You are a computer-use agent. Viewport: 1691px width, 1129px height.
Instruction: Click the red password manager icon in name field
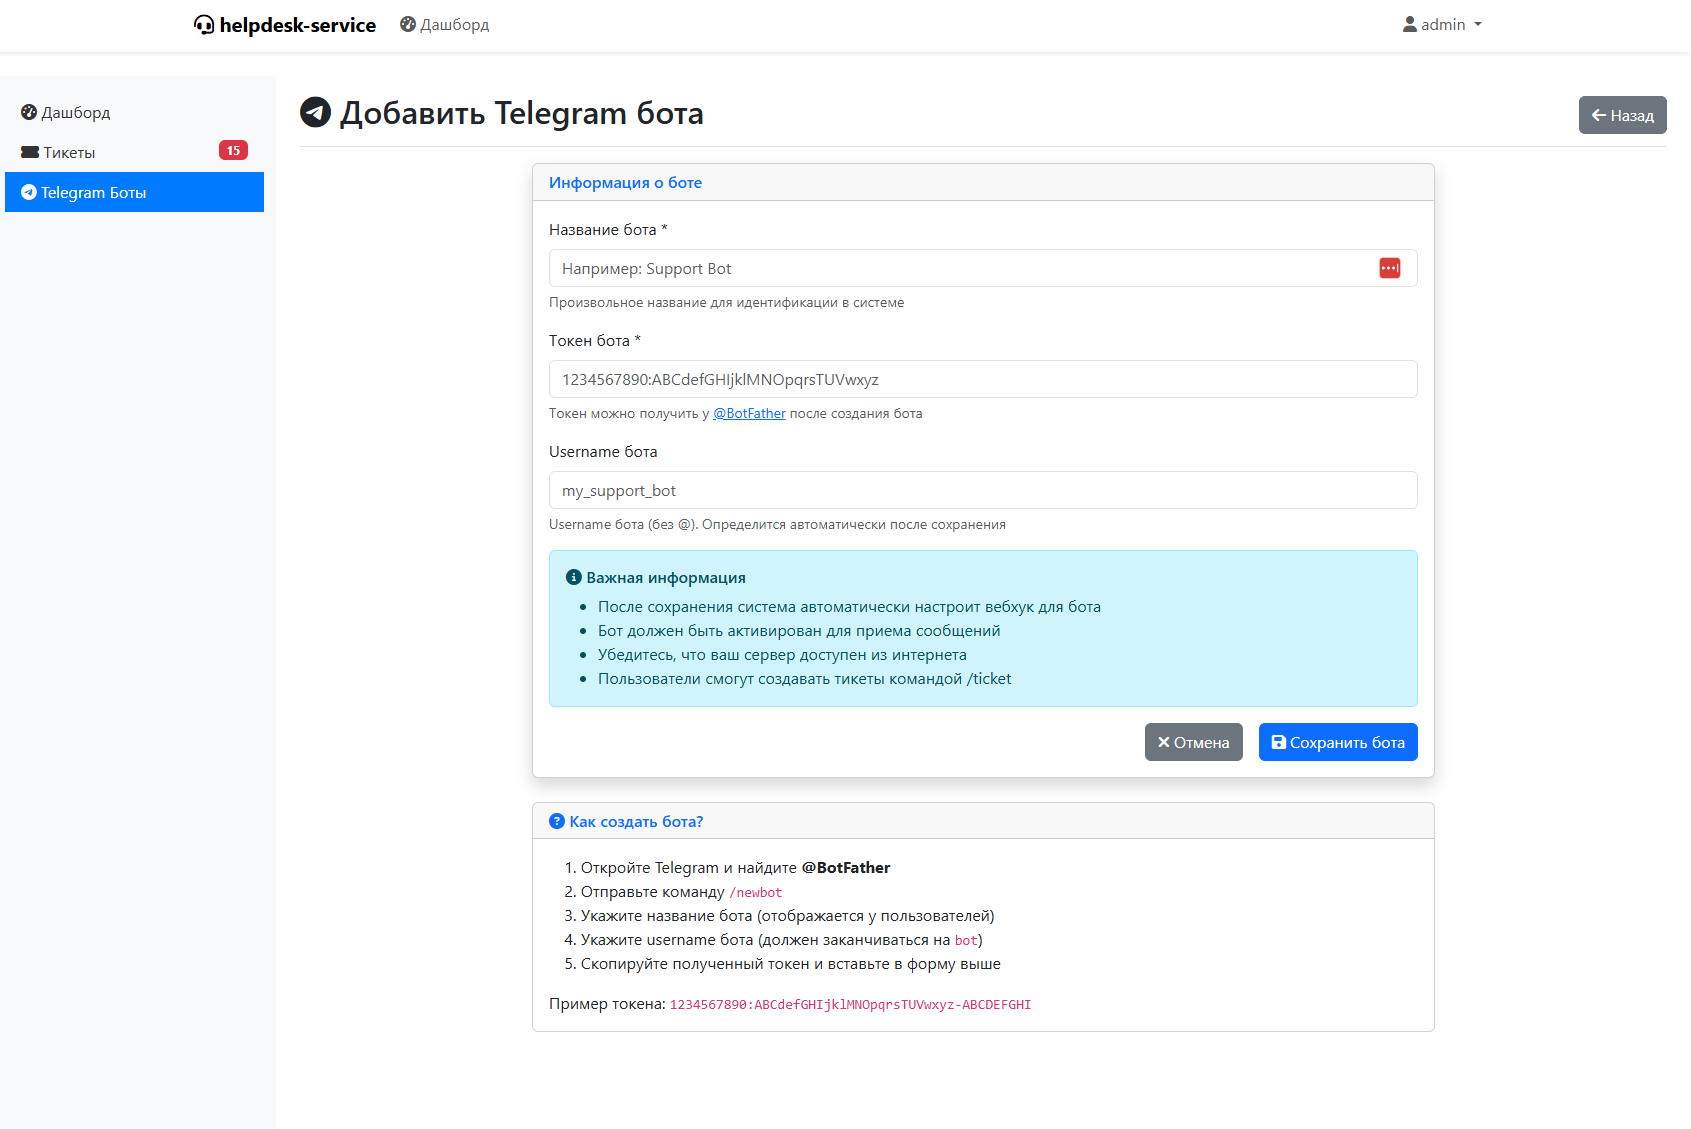click(x=1389, y=268)
